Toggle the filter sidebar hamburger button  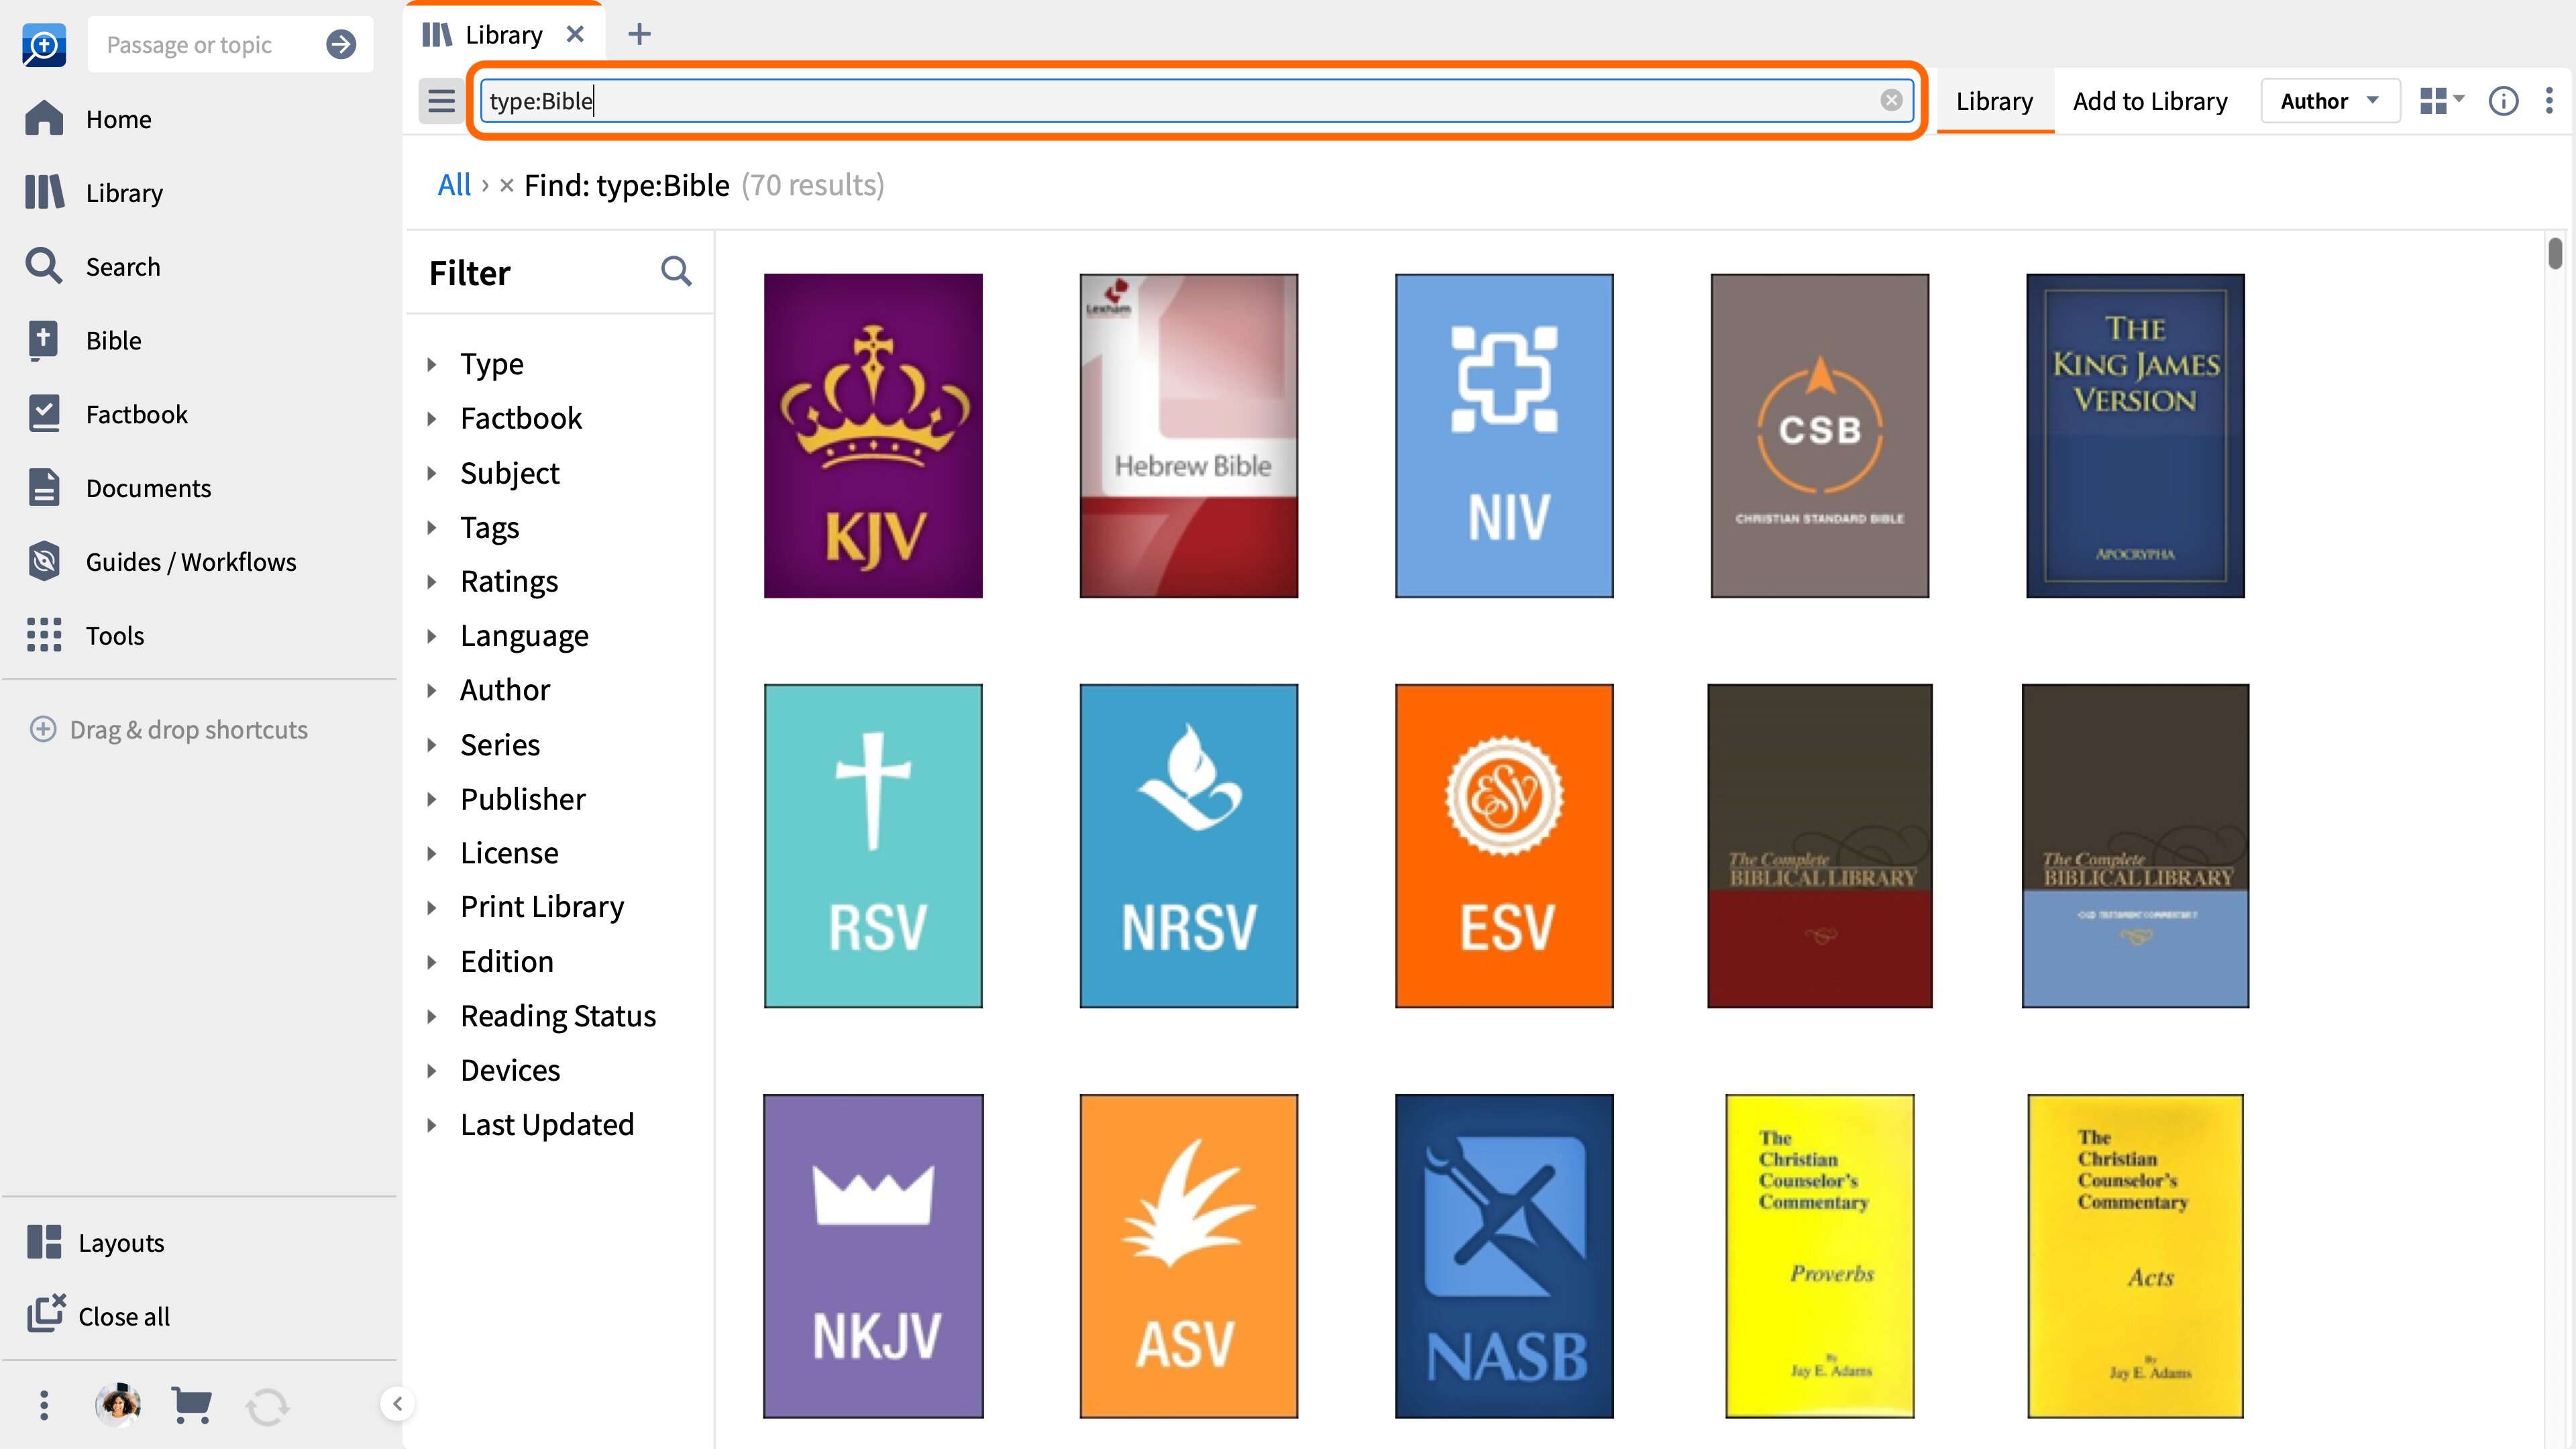[x=441, y=101]
